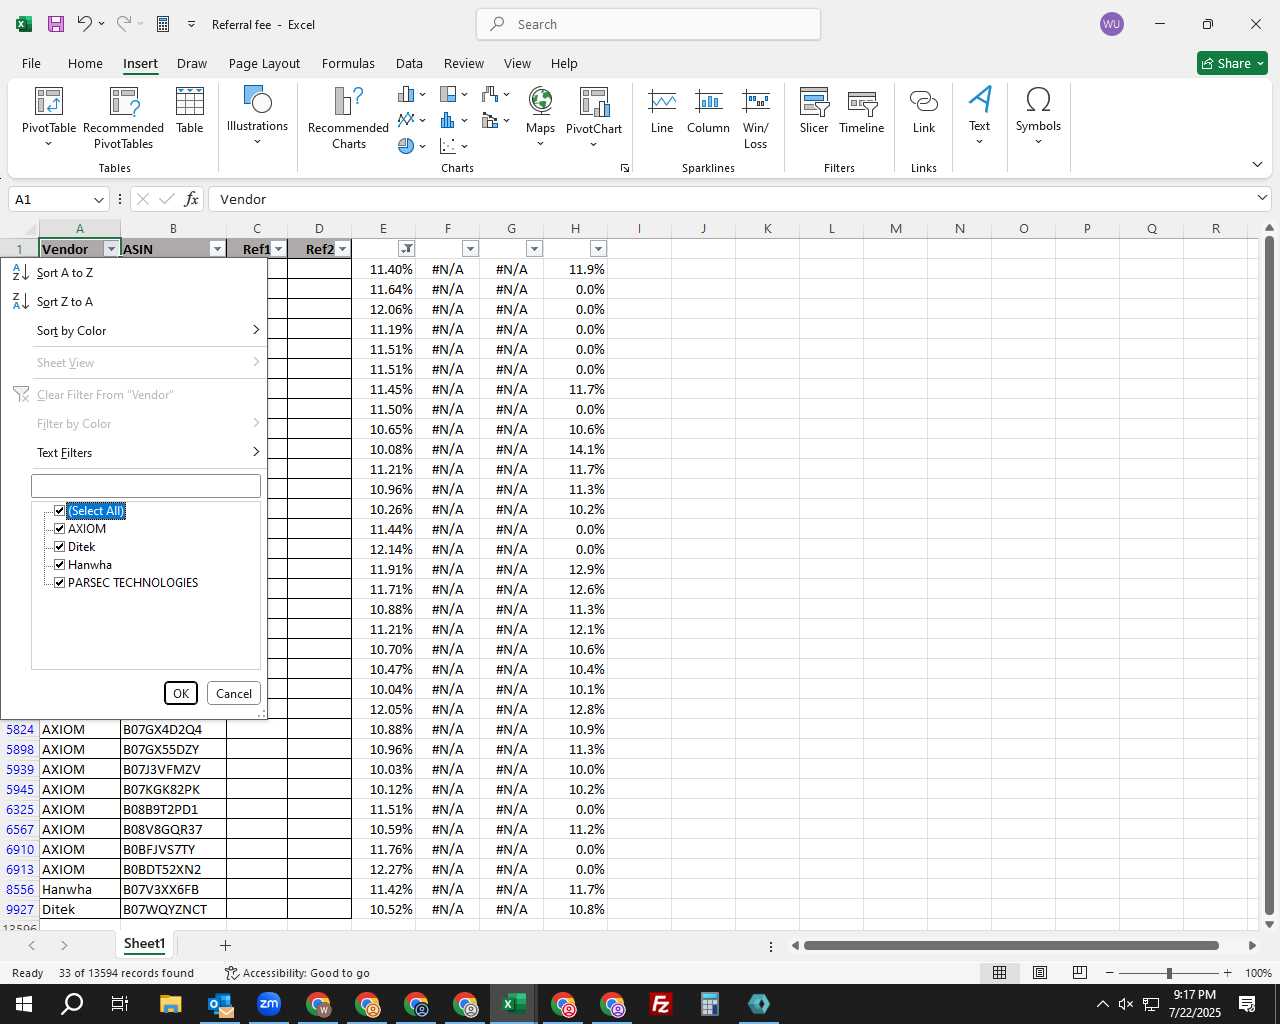Open File Explorer from the taskbar

click(x=171, y=1004)
